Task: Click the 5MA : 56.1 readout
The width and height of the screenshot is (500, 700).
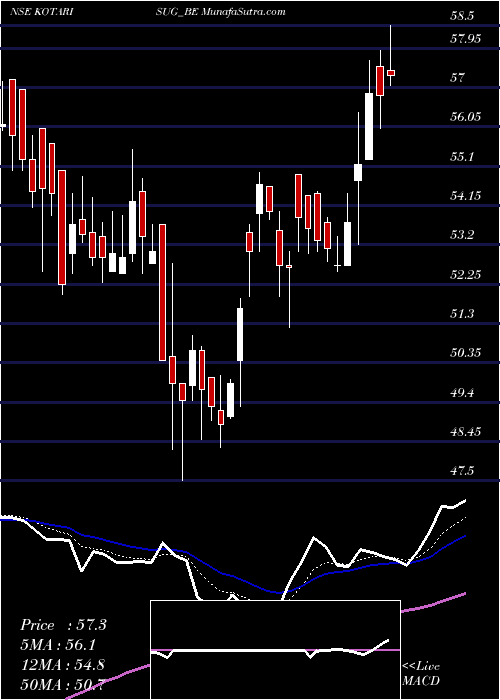Action: click(58, 645)
